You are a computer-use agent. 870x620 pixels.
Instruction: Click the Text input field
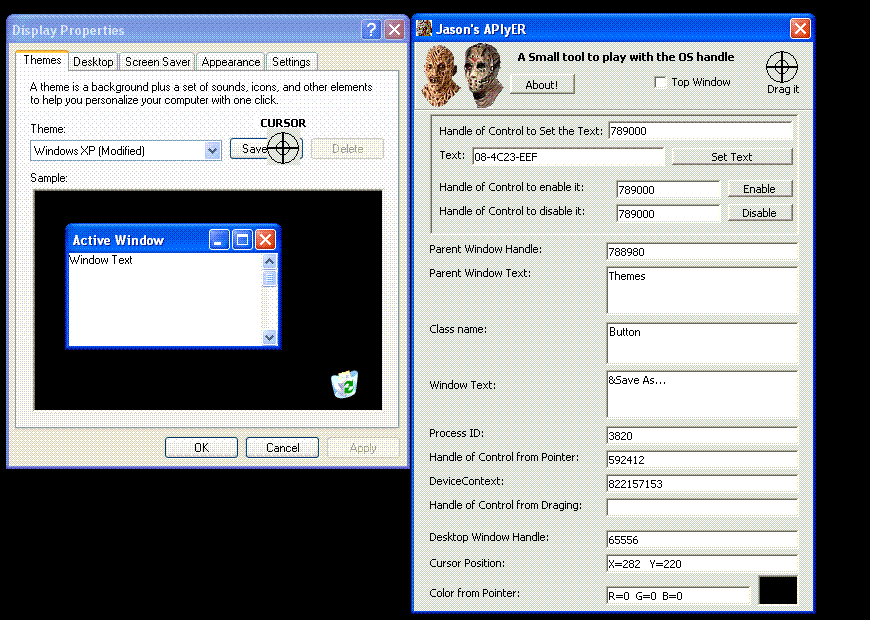pos(567,157)
